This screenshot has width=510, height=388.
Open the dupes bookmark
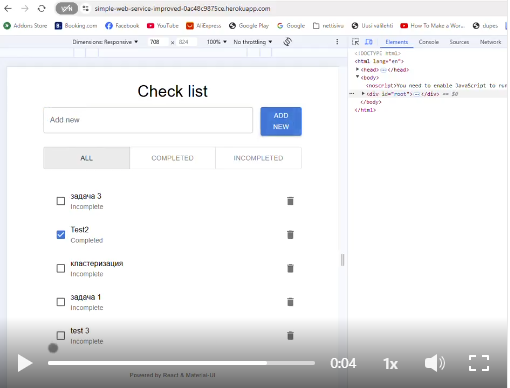coord(485,26)
